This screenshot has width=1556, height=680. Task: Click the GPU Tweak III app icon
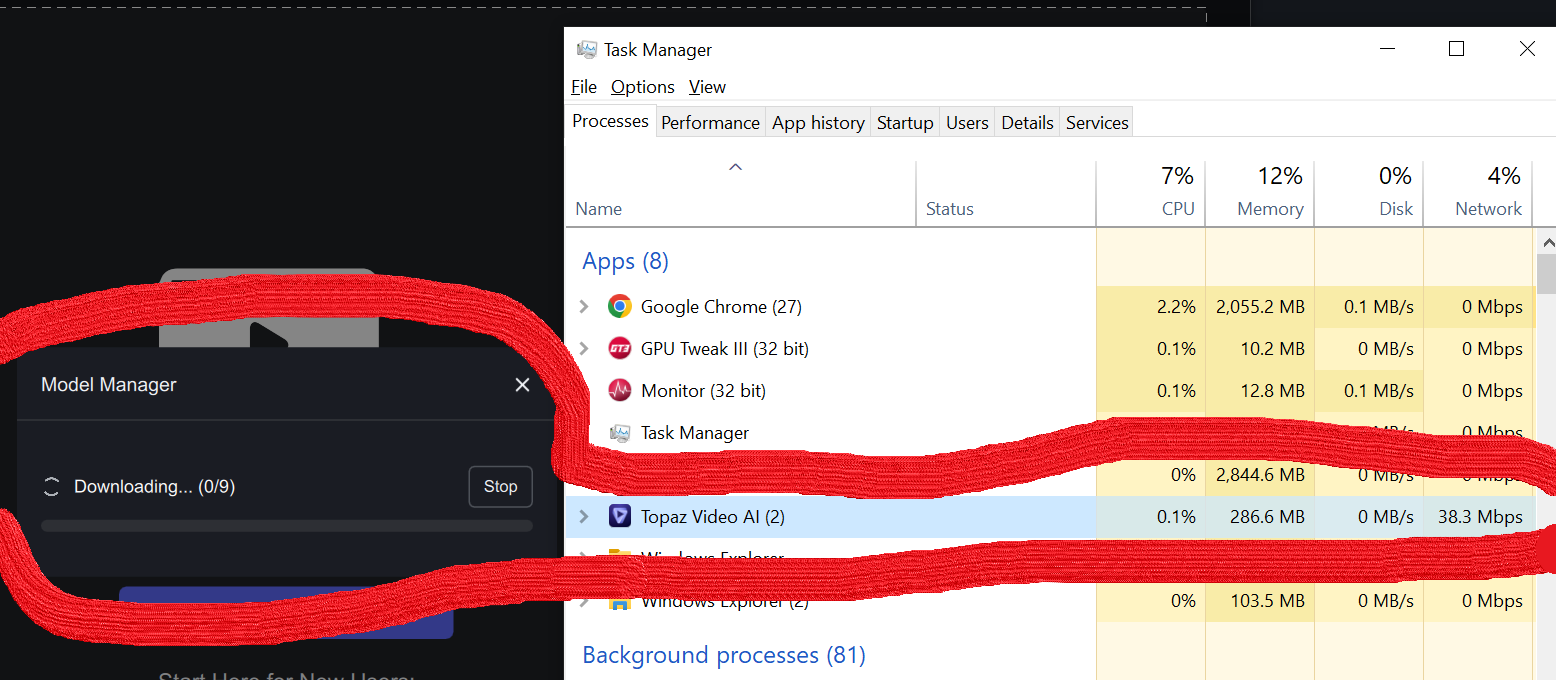click(620, 349)
